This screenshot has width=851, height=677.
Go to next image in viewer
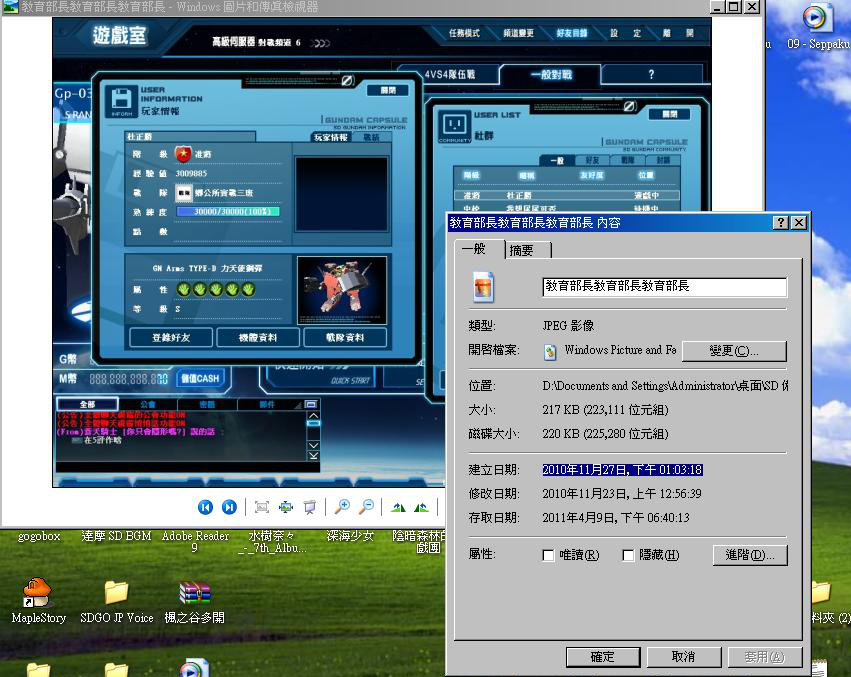[x=230, y=507]
